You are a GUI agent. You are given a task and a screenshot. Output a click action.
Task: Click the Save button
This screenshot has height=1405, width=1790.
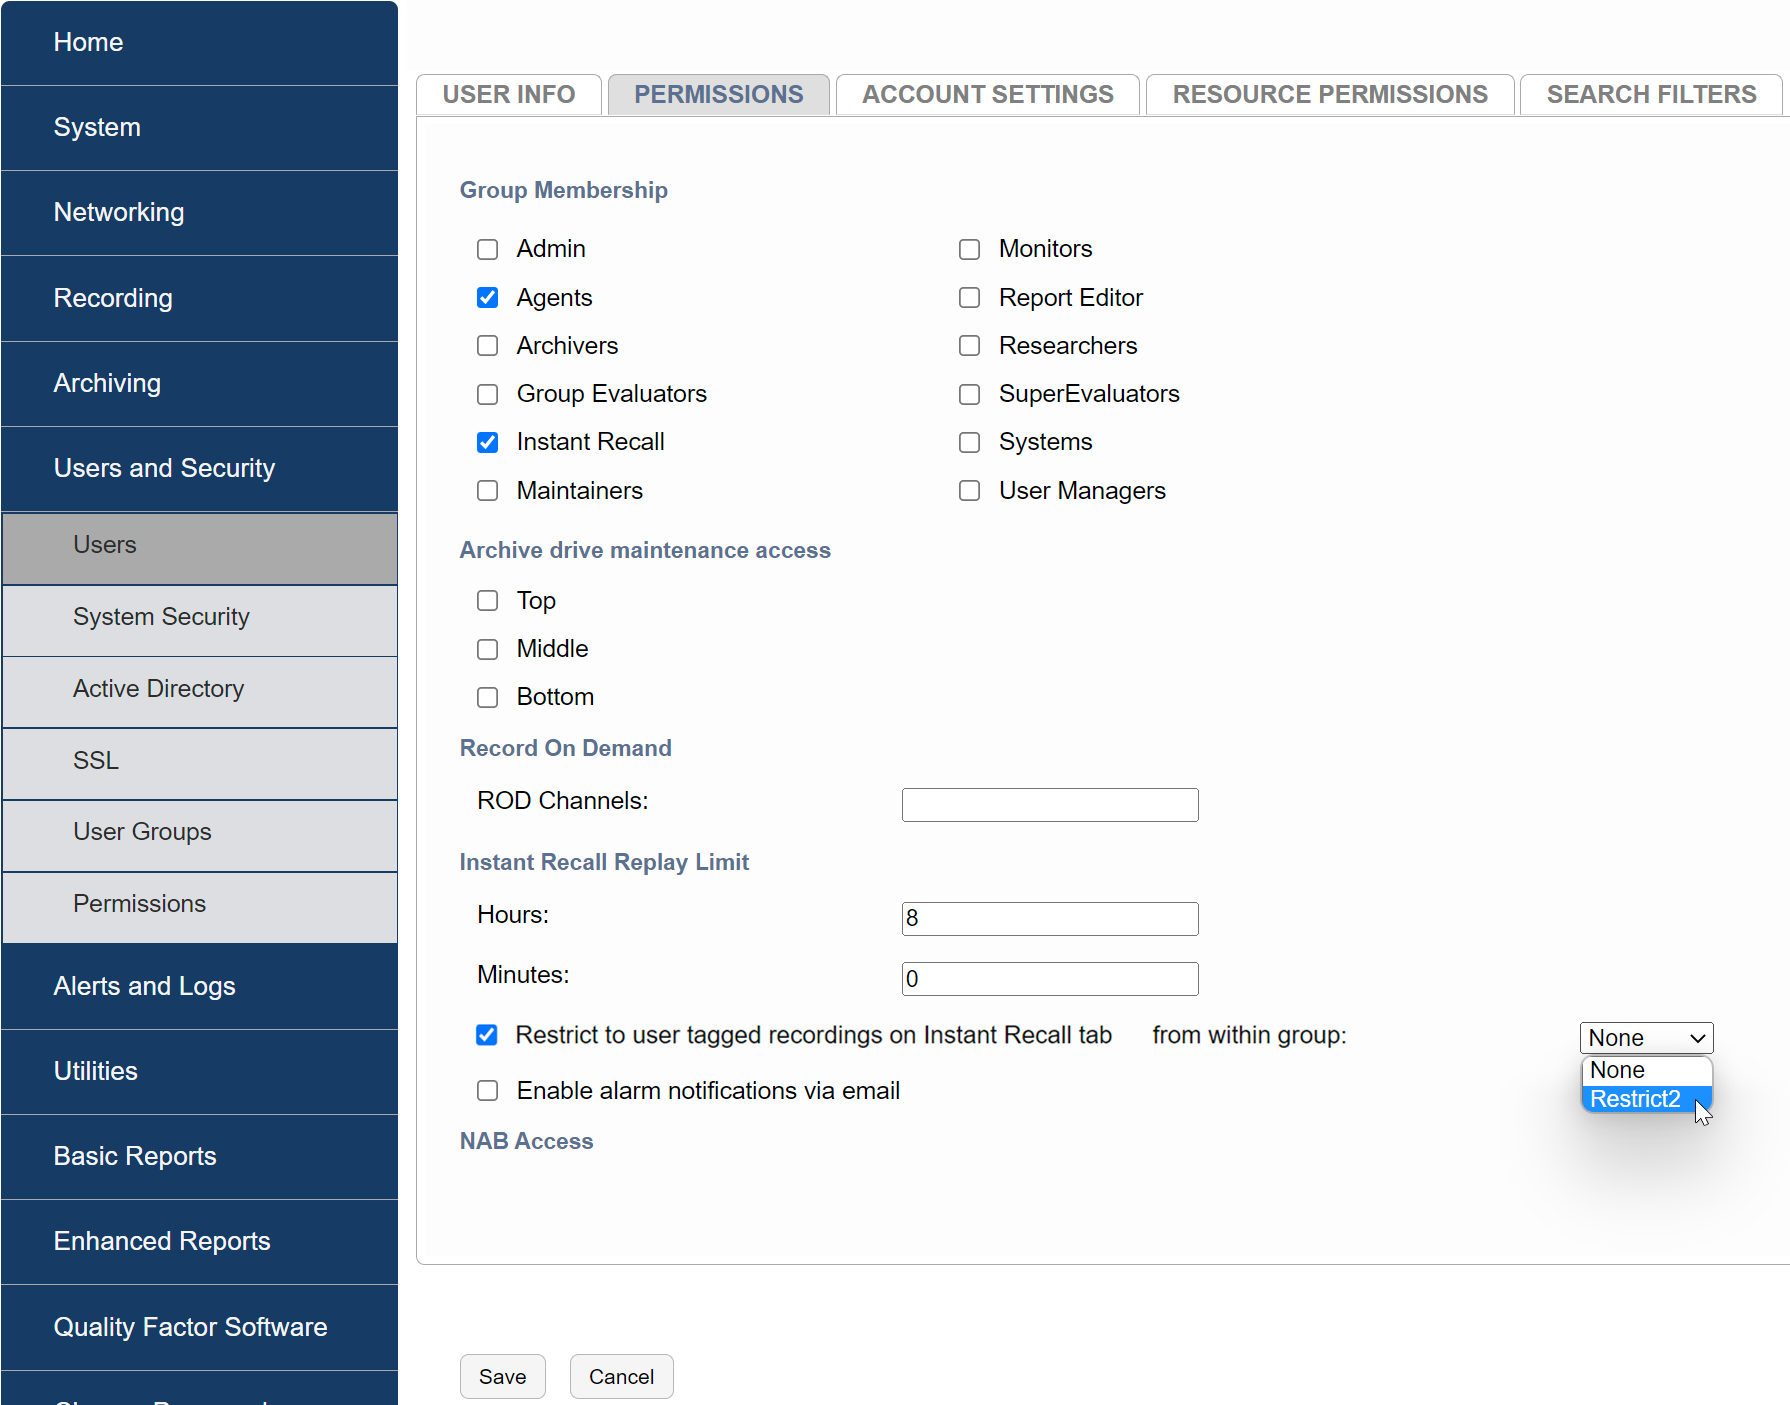click(502, 1377)
